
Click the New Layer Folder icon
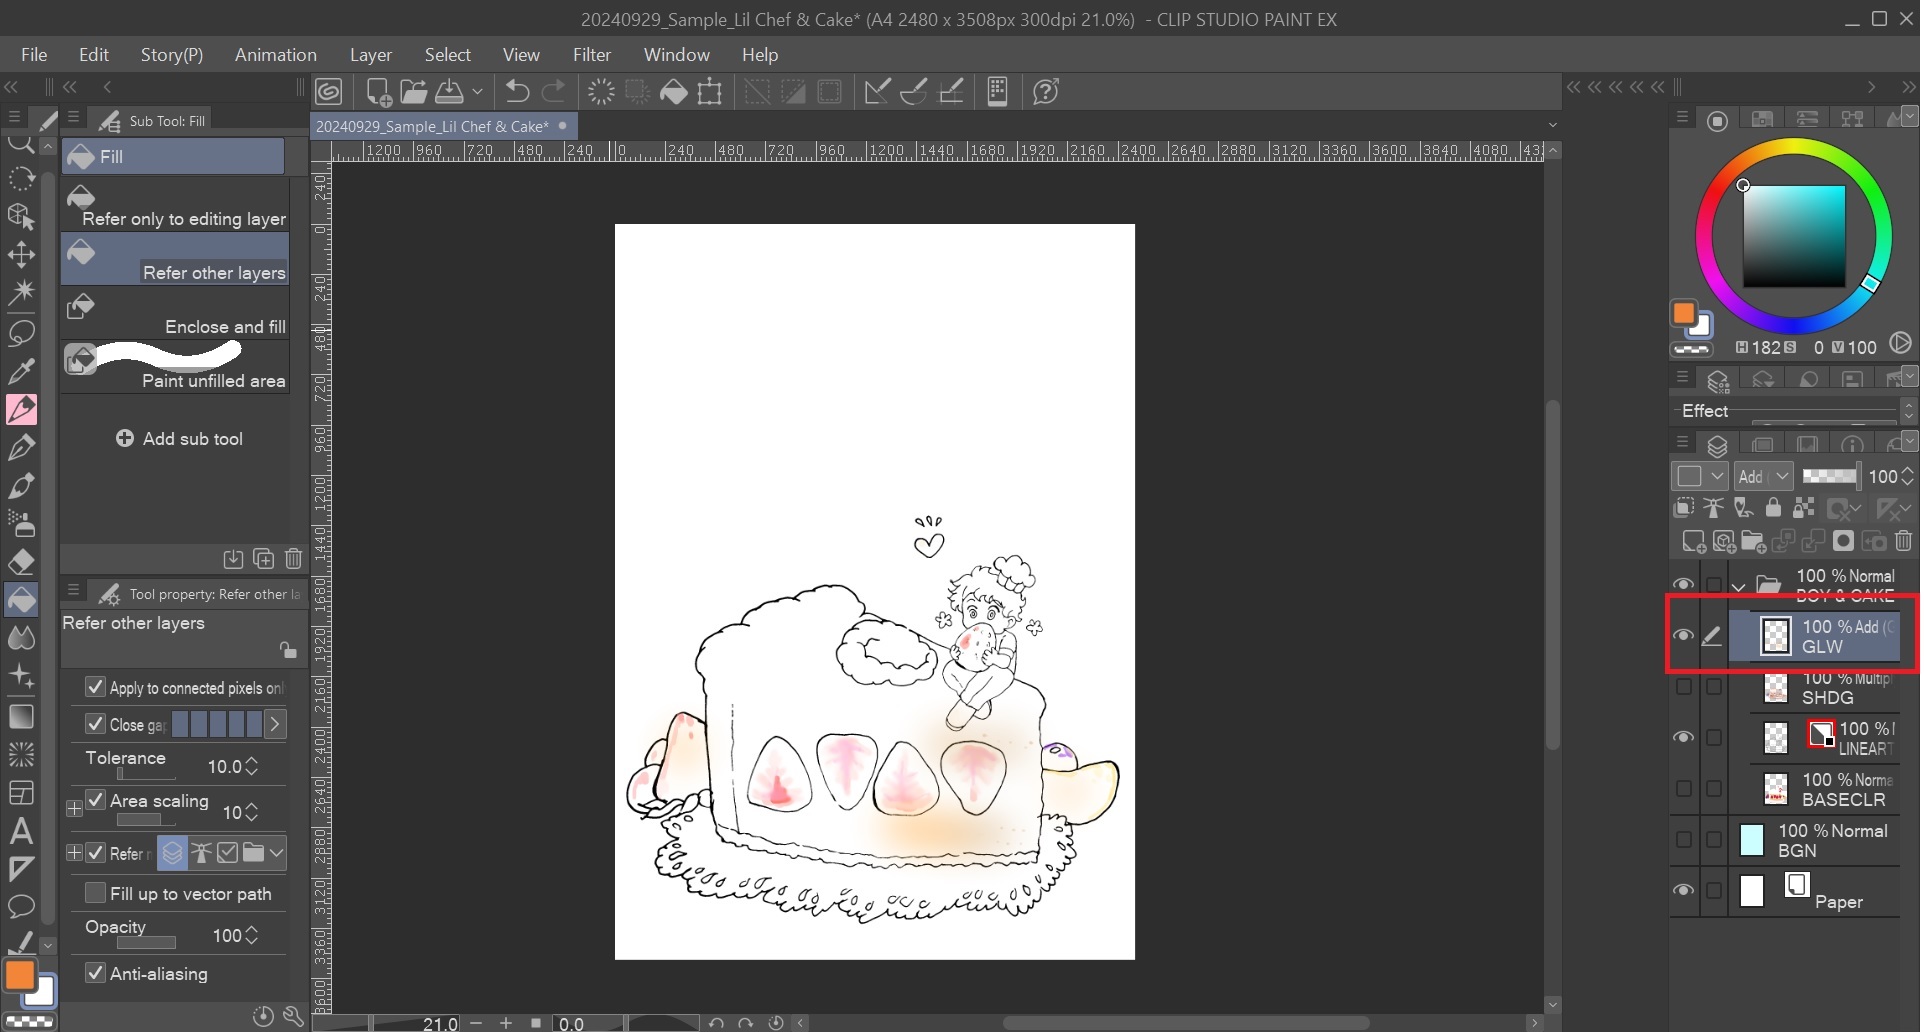click(x=1754, y=540)
